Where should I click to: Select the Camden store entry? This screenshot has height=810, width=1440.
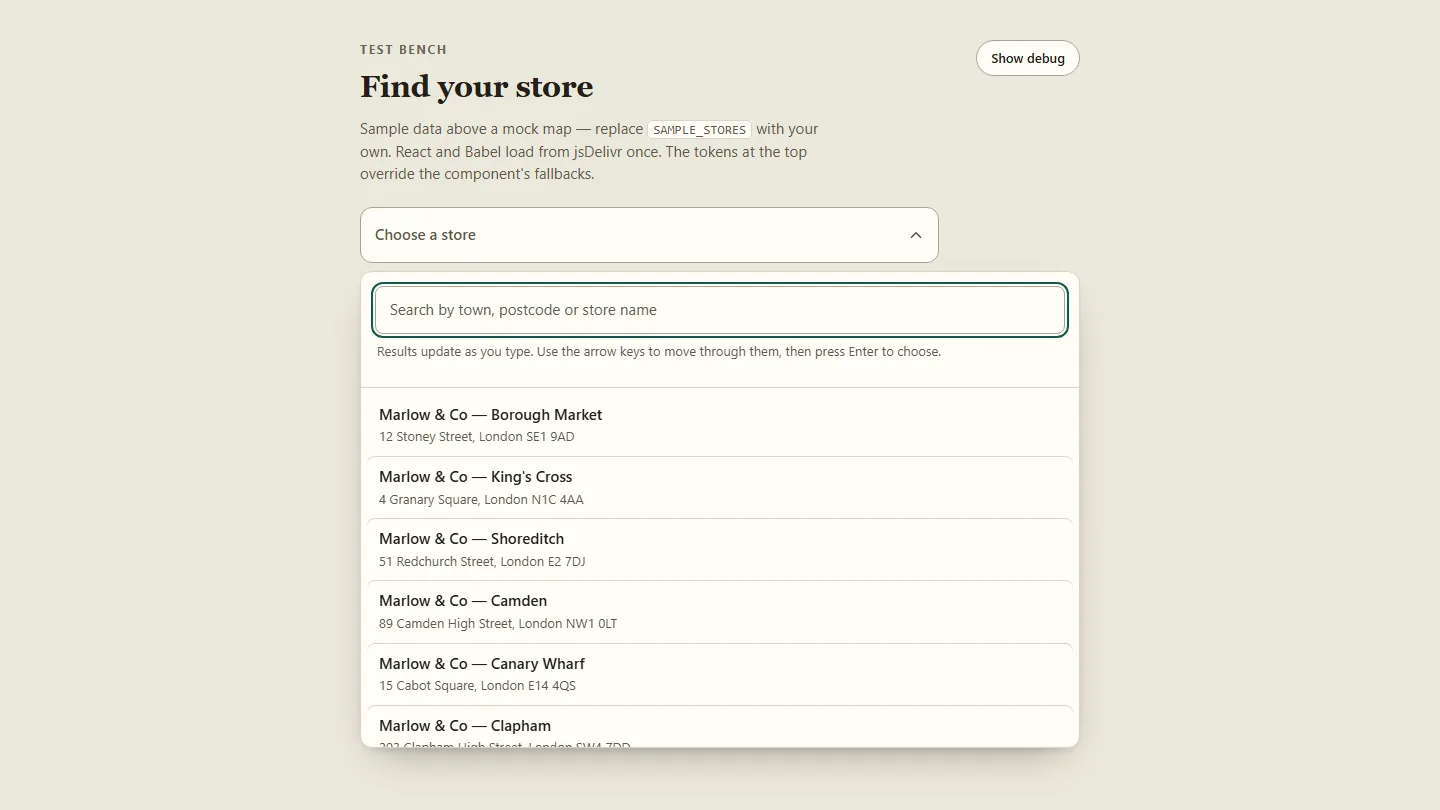(720, 611)
